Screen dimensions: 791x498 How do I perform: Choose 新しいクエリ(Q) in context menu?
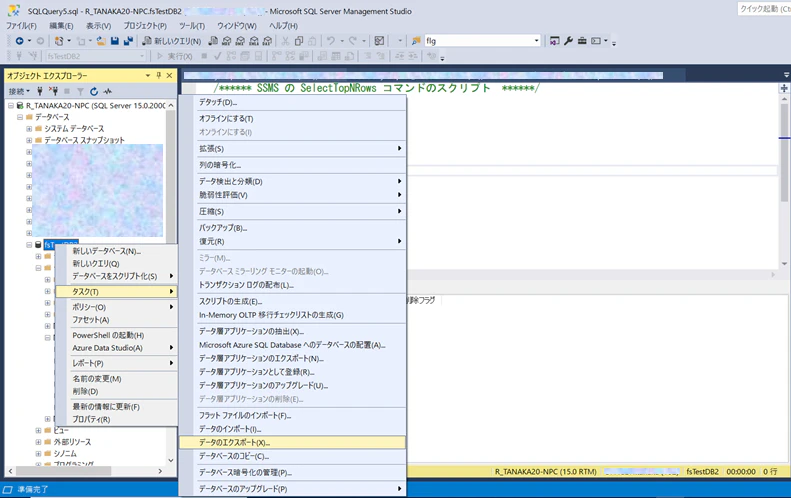(x=116, y=264)
